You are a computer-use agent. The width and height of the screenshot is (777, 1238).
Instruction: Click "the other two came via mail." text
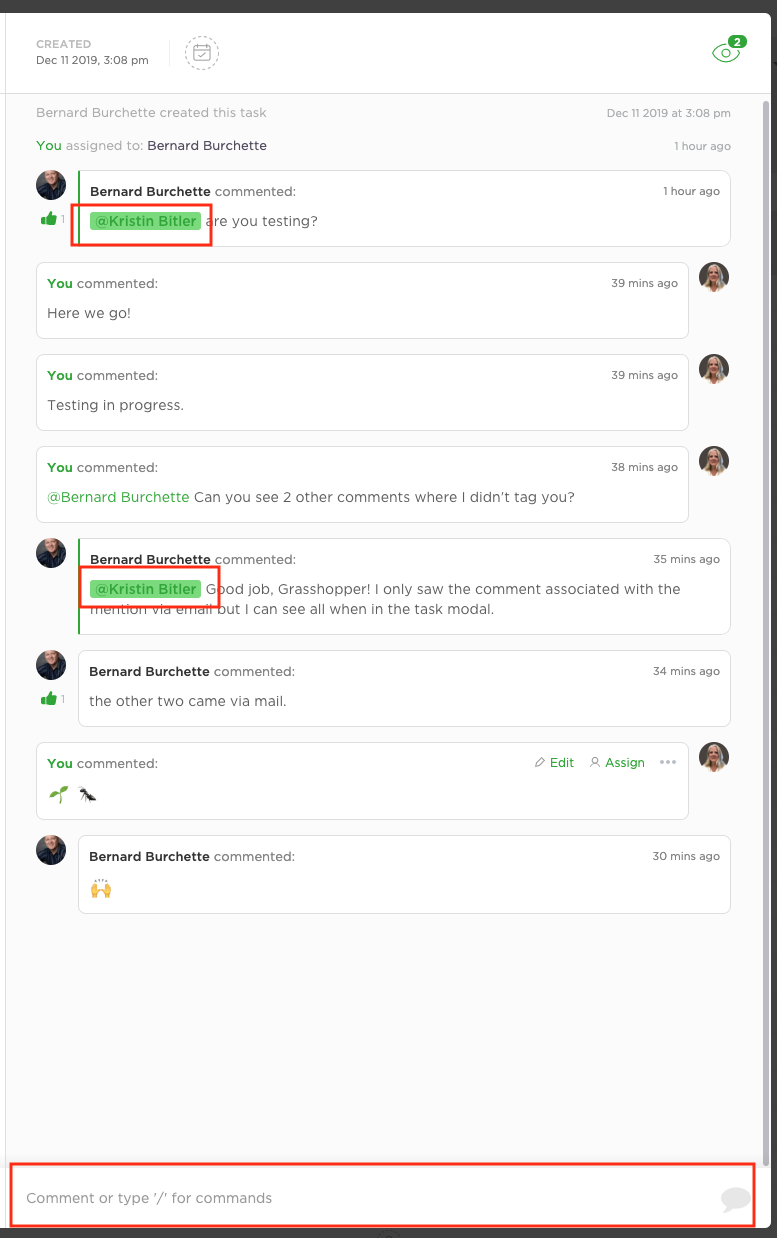point(188,701)
